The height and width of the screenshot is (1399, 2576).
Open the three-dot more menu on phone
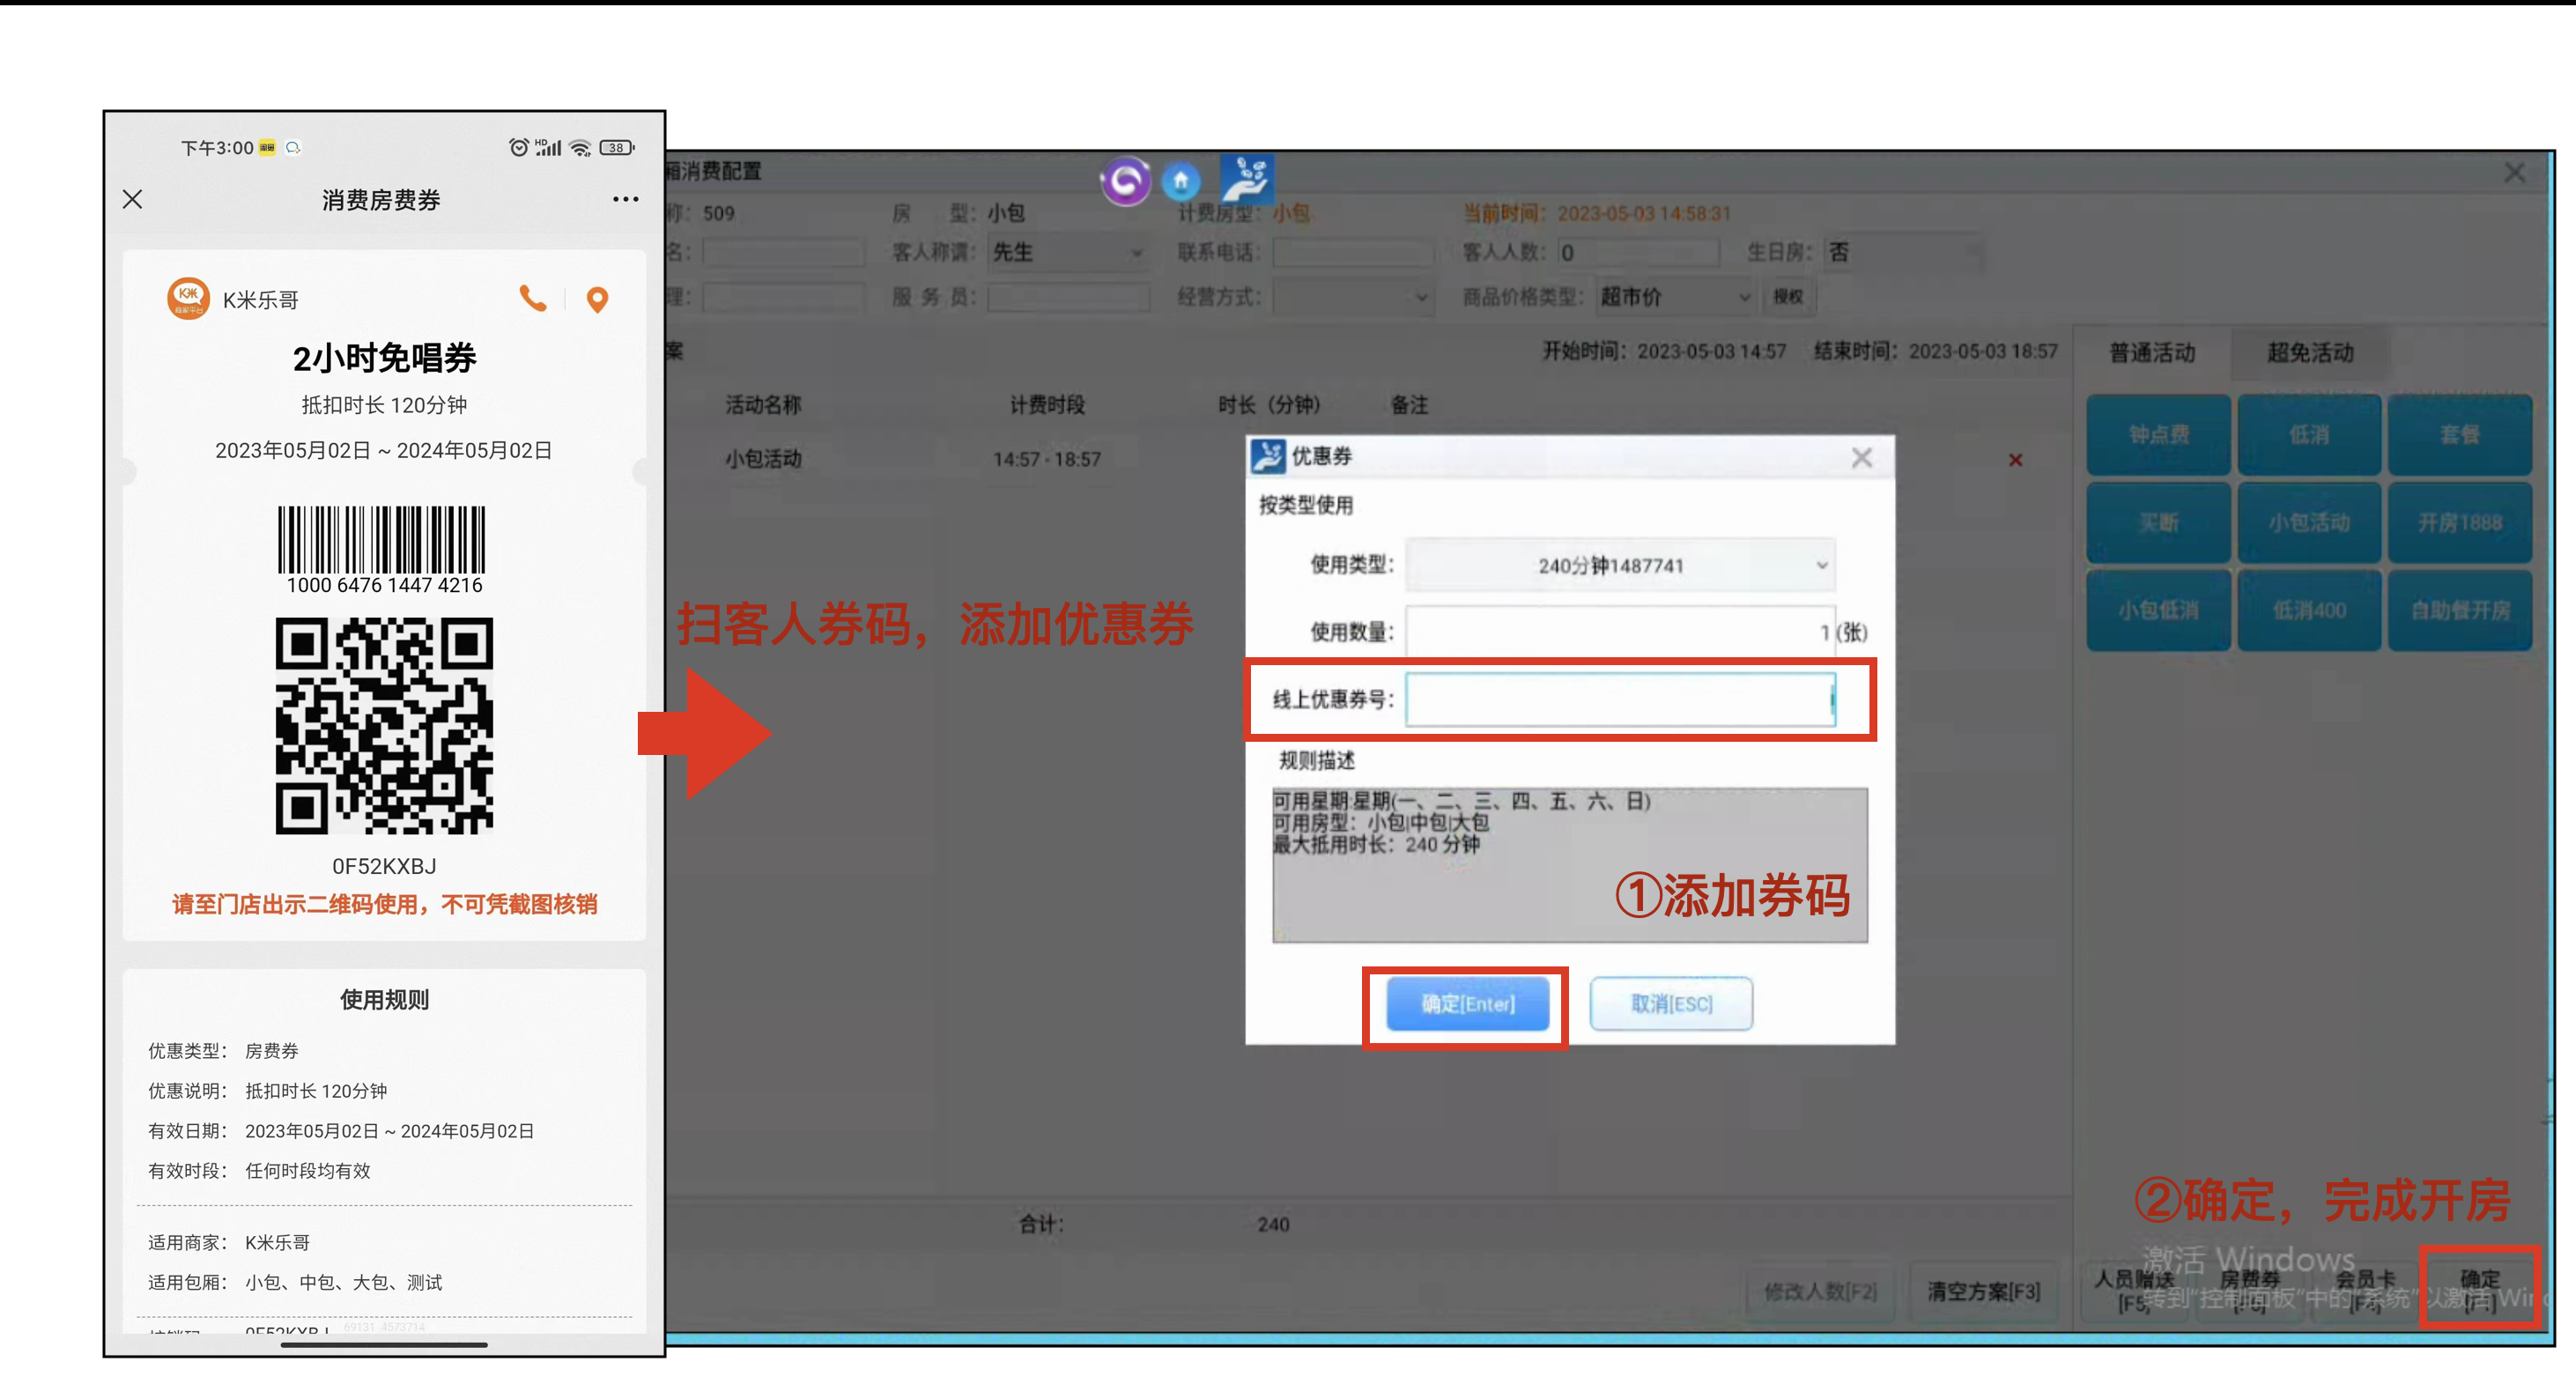(x=625, y=199)
